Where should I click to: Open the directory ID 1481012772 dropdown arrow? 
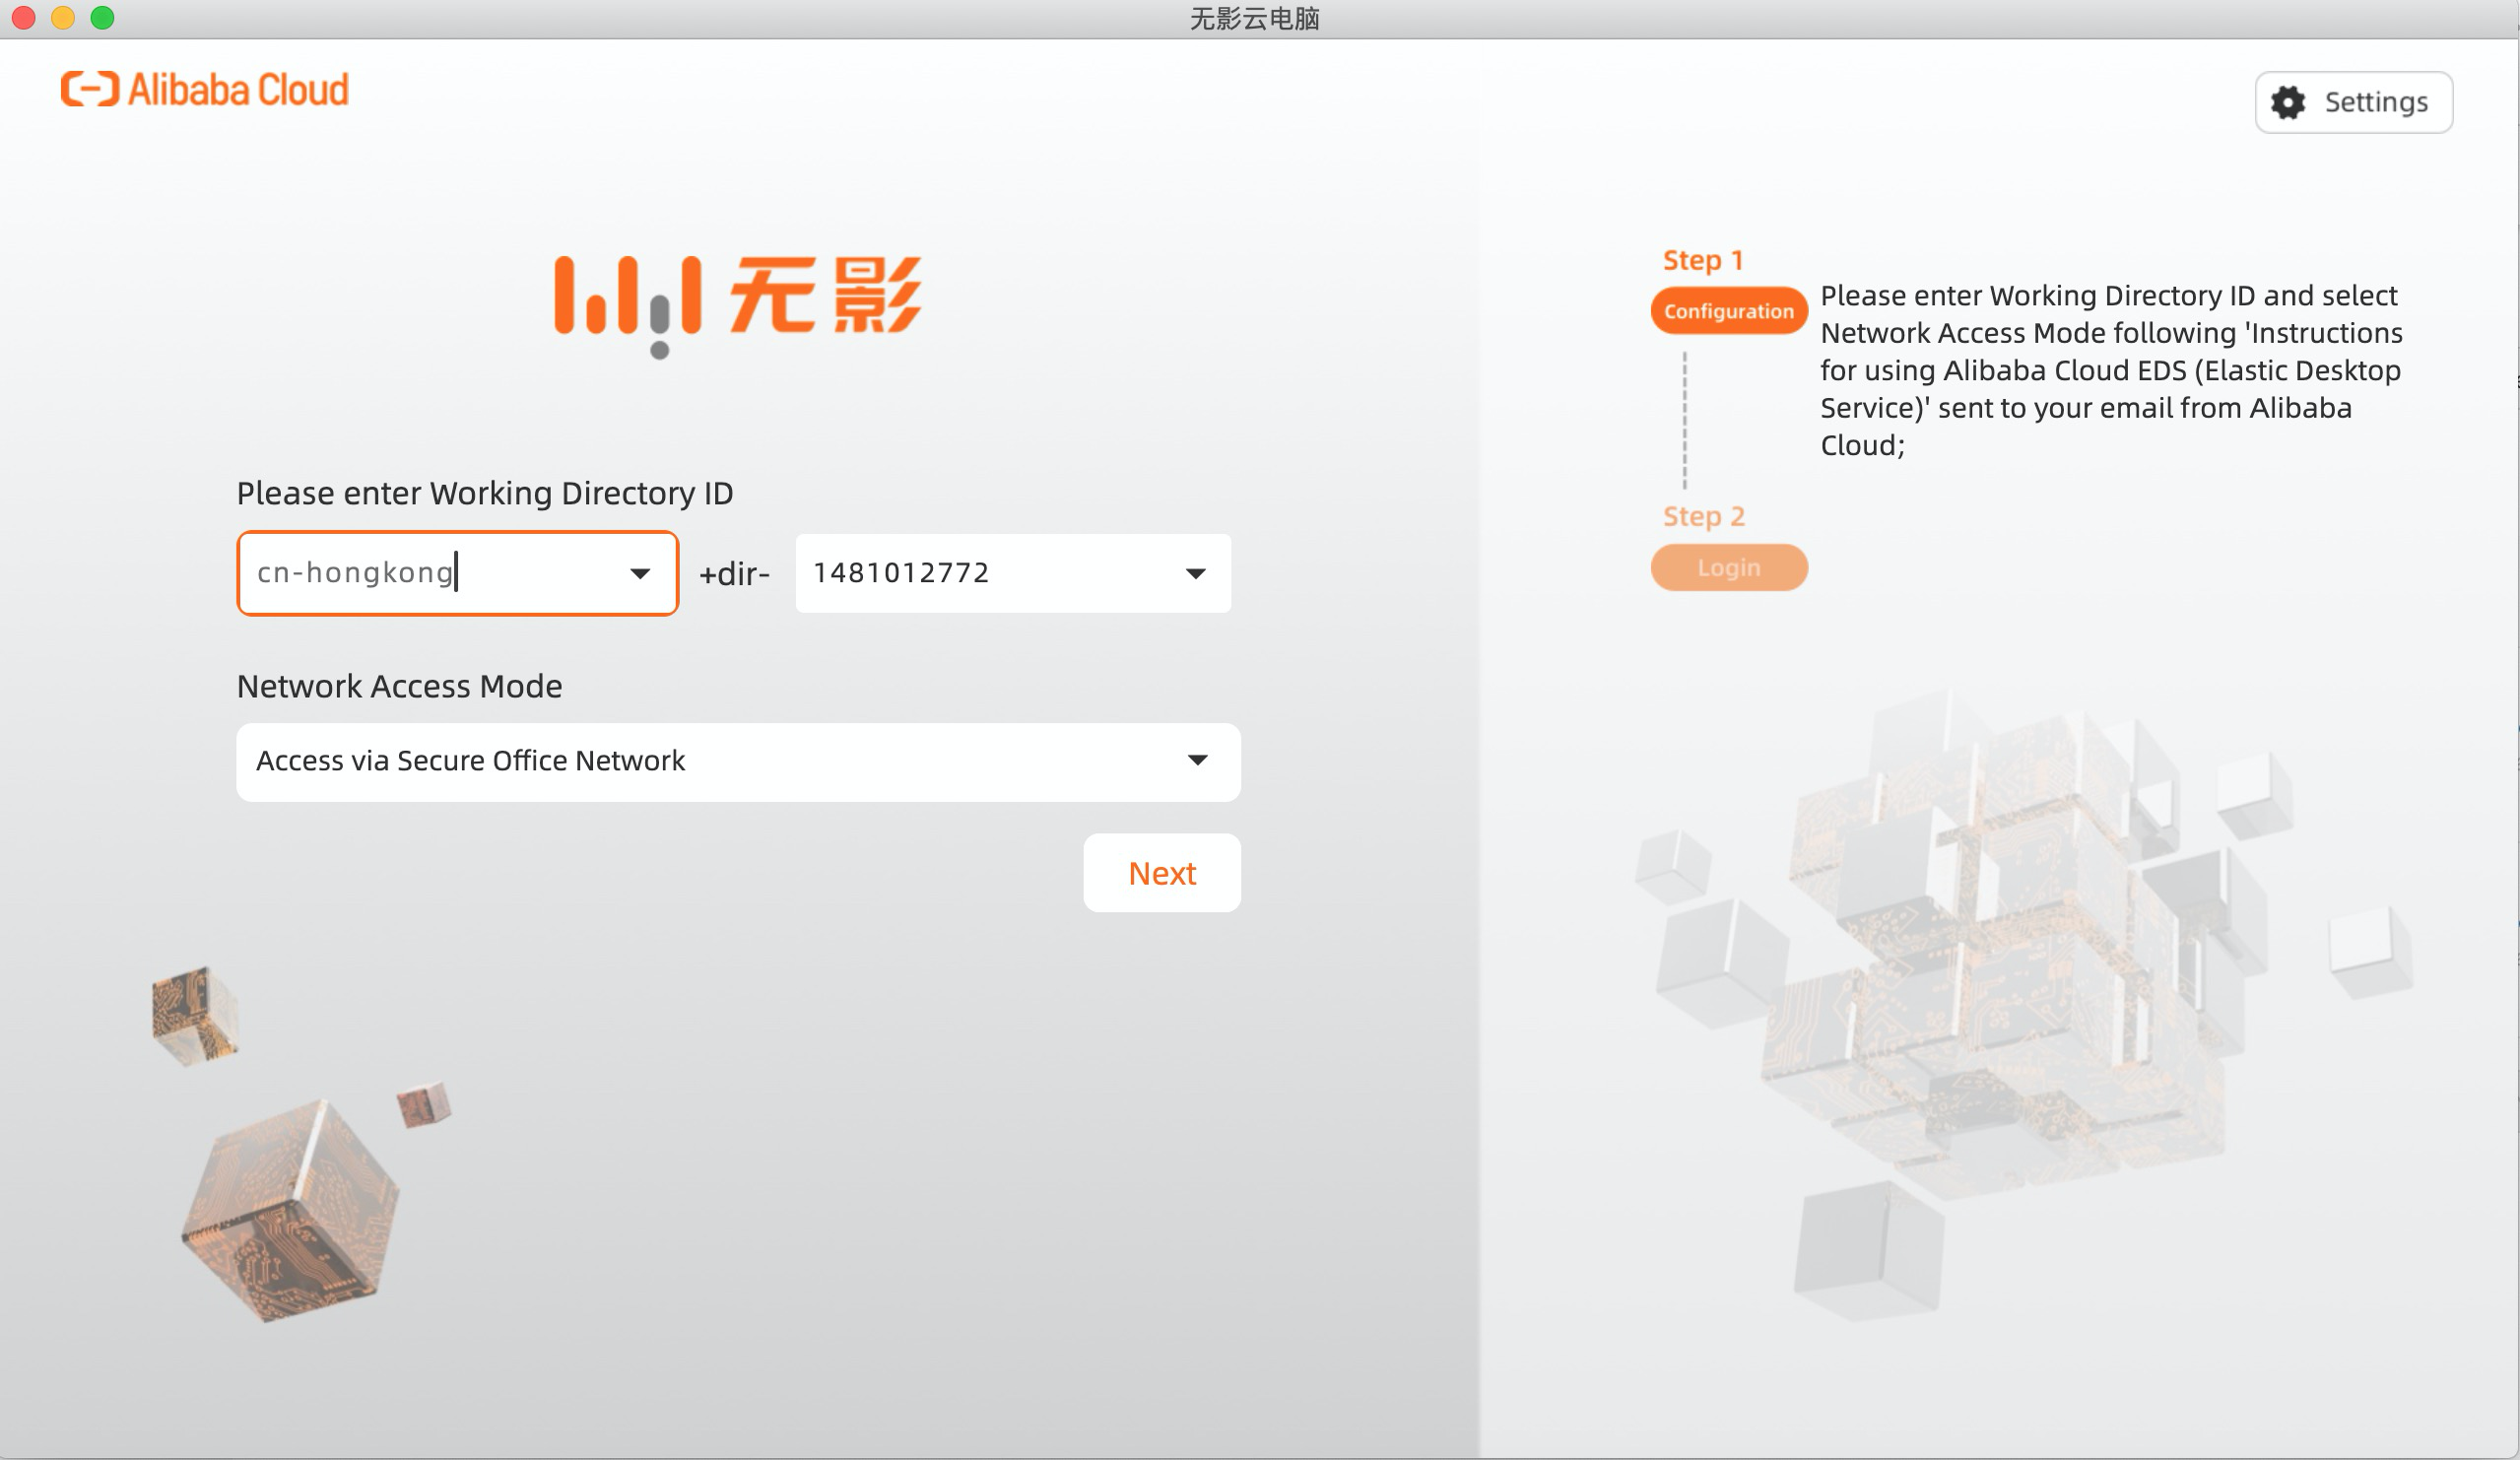pyautogui.click(x=1195, y=574)
